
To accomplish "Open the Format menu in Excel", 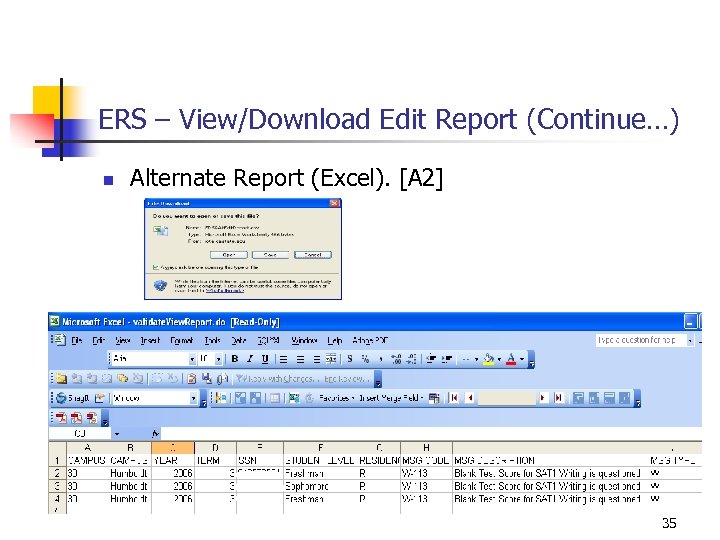I will (x=181, y=341).
